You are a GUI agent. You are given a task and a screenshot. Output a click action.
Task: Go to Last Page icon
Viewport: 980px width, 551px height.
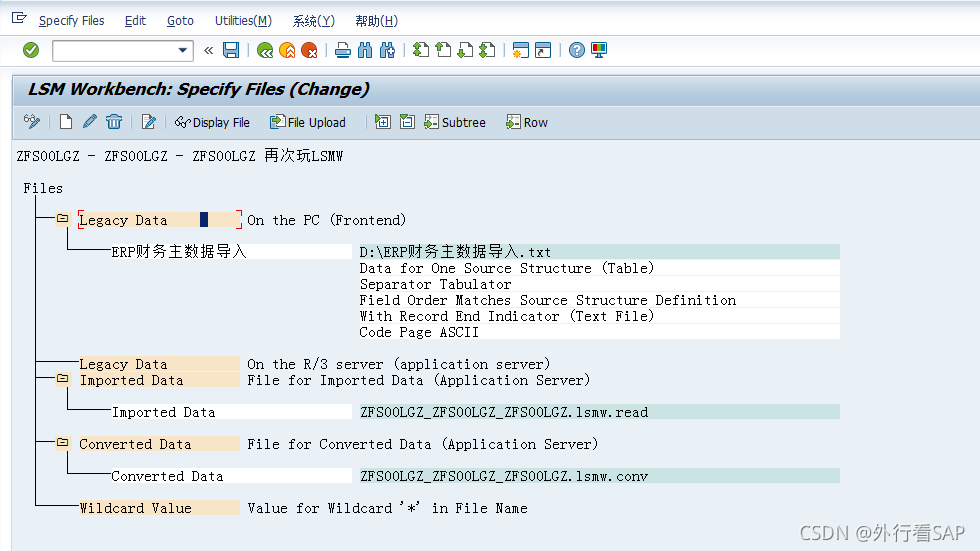pyautogui.click(x=487, y=50)
